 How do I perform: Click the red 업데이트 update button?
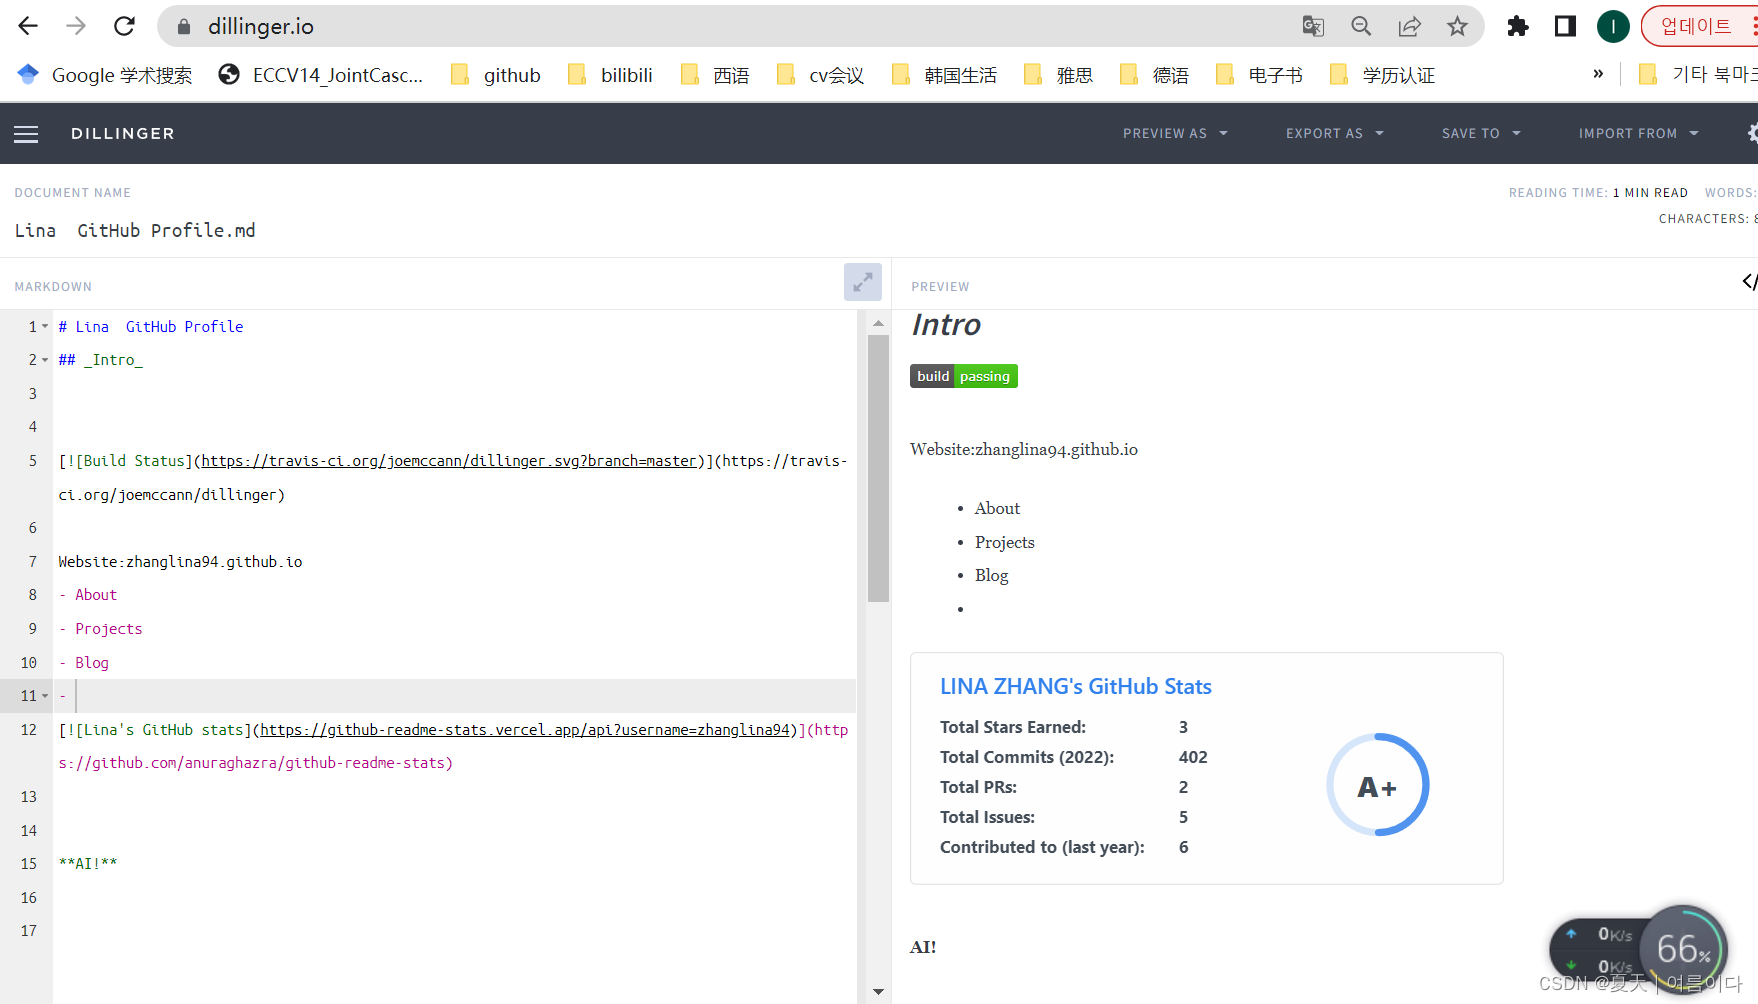(1699, 27)
